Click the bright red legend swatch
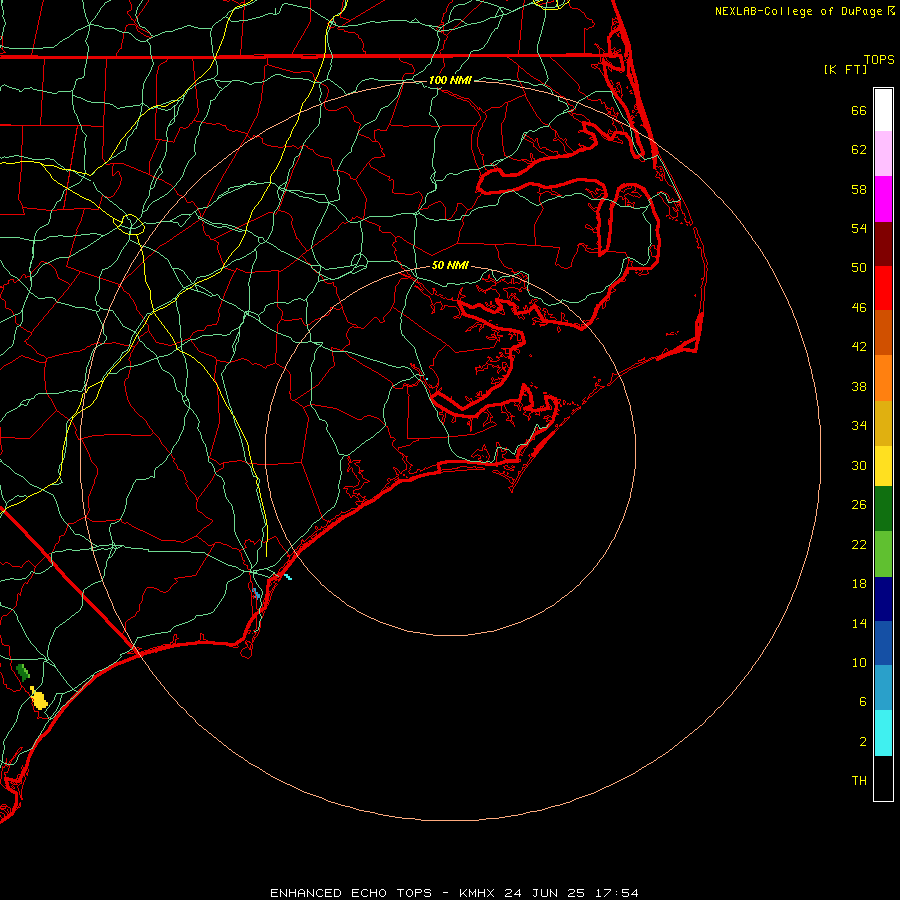 [883, 288]
